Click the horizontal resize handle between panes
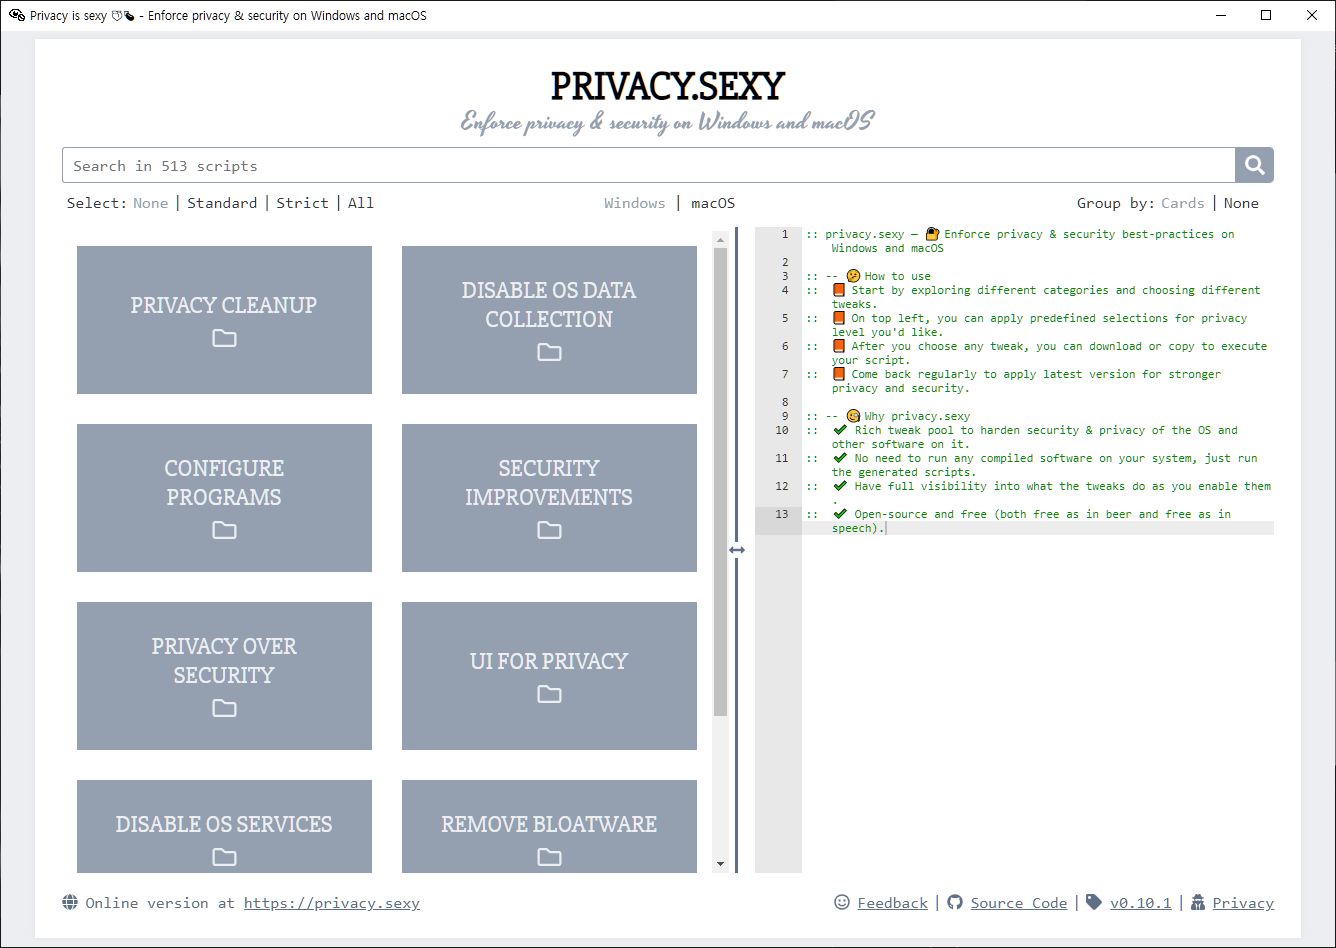The image size is (1336, 948). (x=737, y=550)
